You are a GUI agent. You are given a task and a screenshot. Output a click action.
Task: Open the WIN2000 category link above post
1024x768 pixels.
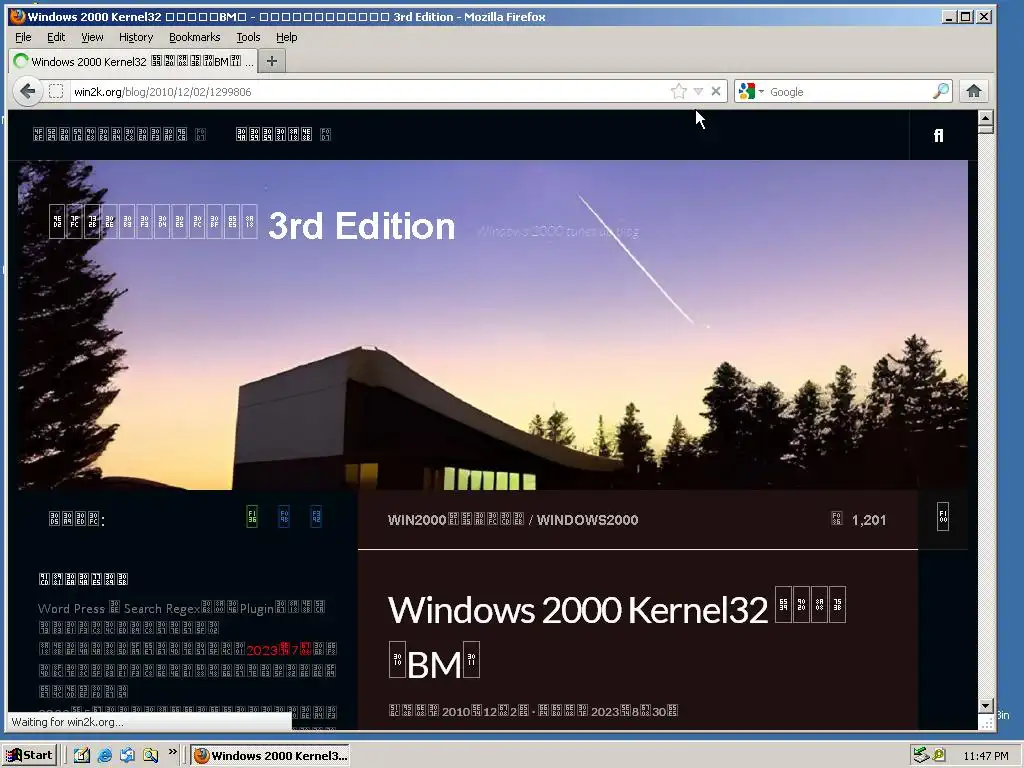[x=456, y=520]
